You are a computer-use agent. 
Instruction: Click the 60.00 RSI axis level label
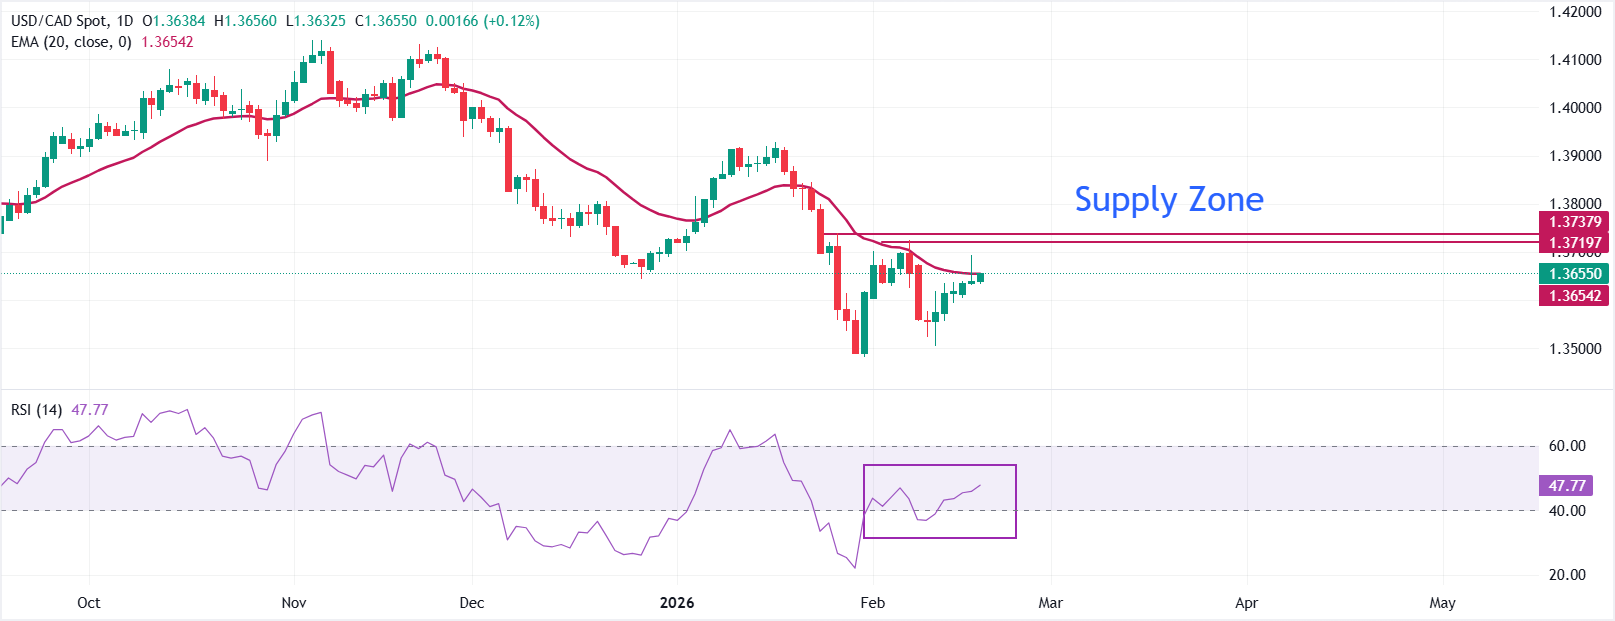(1567, 446)
